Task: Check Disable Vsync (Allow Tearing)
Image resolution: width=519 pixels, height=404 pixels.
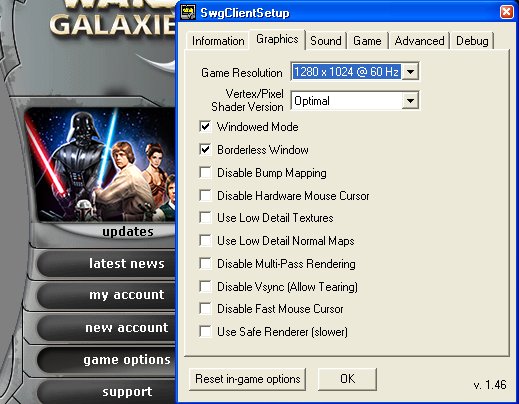Action: point(205,286)
